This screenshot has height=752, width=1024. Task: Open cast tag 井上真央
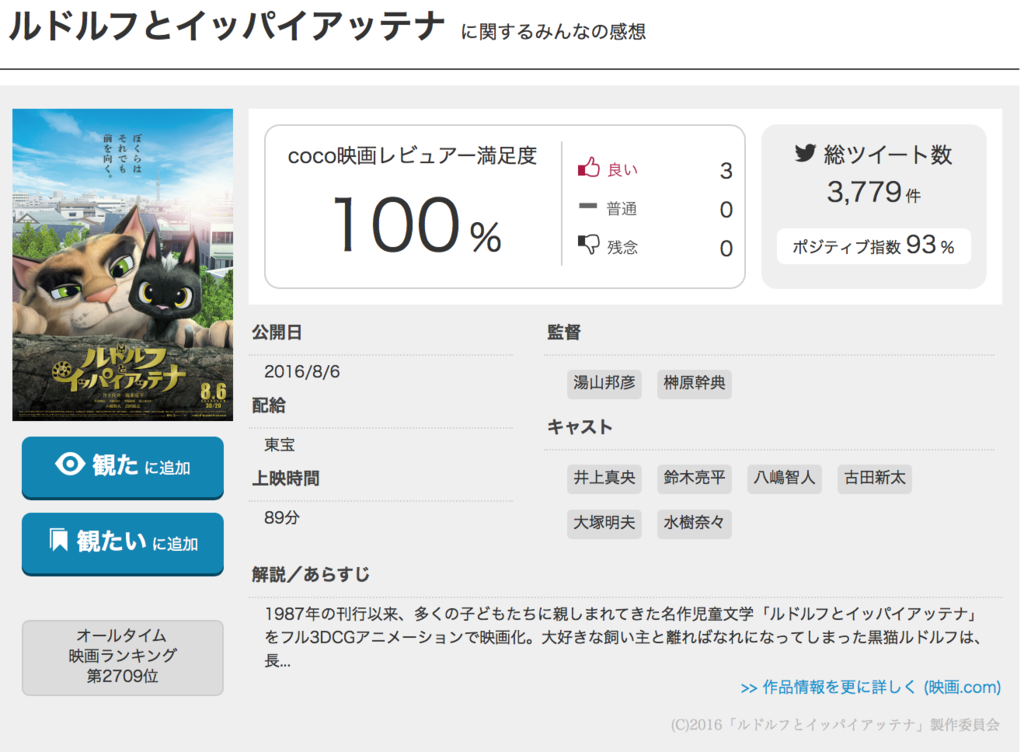(x=604, y=478)
